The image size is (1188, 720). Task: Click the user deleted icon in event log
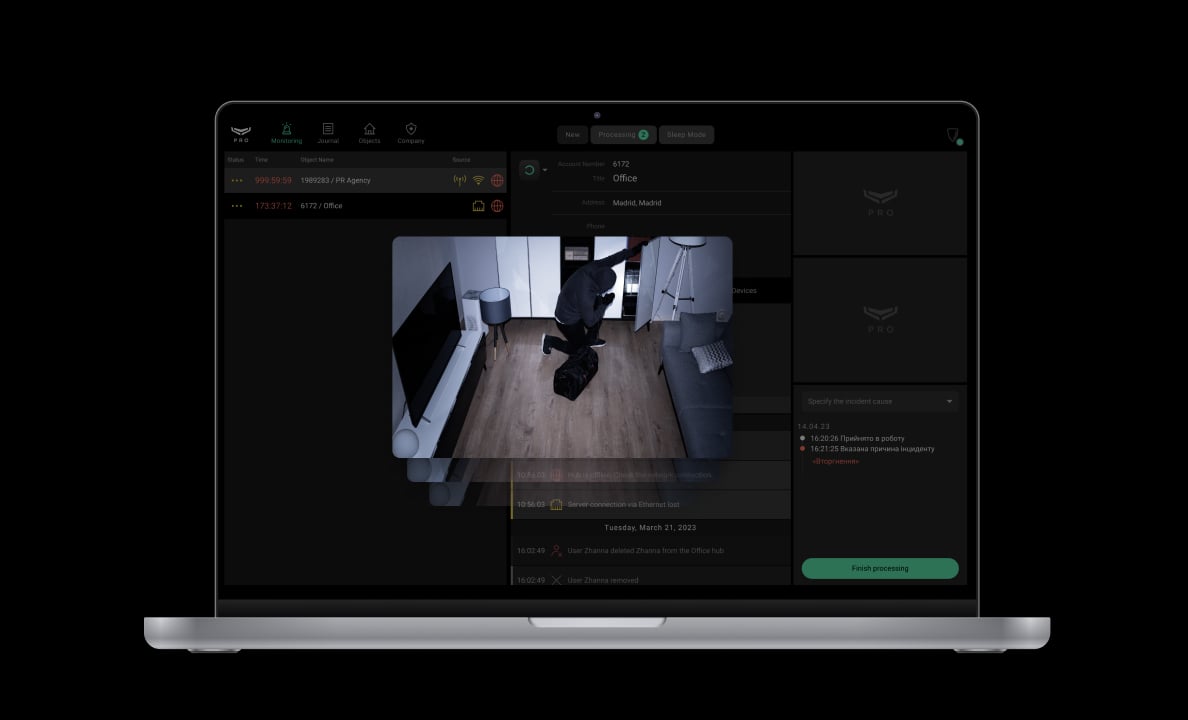point(556,551)
